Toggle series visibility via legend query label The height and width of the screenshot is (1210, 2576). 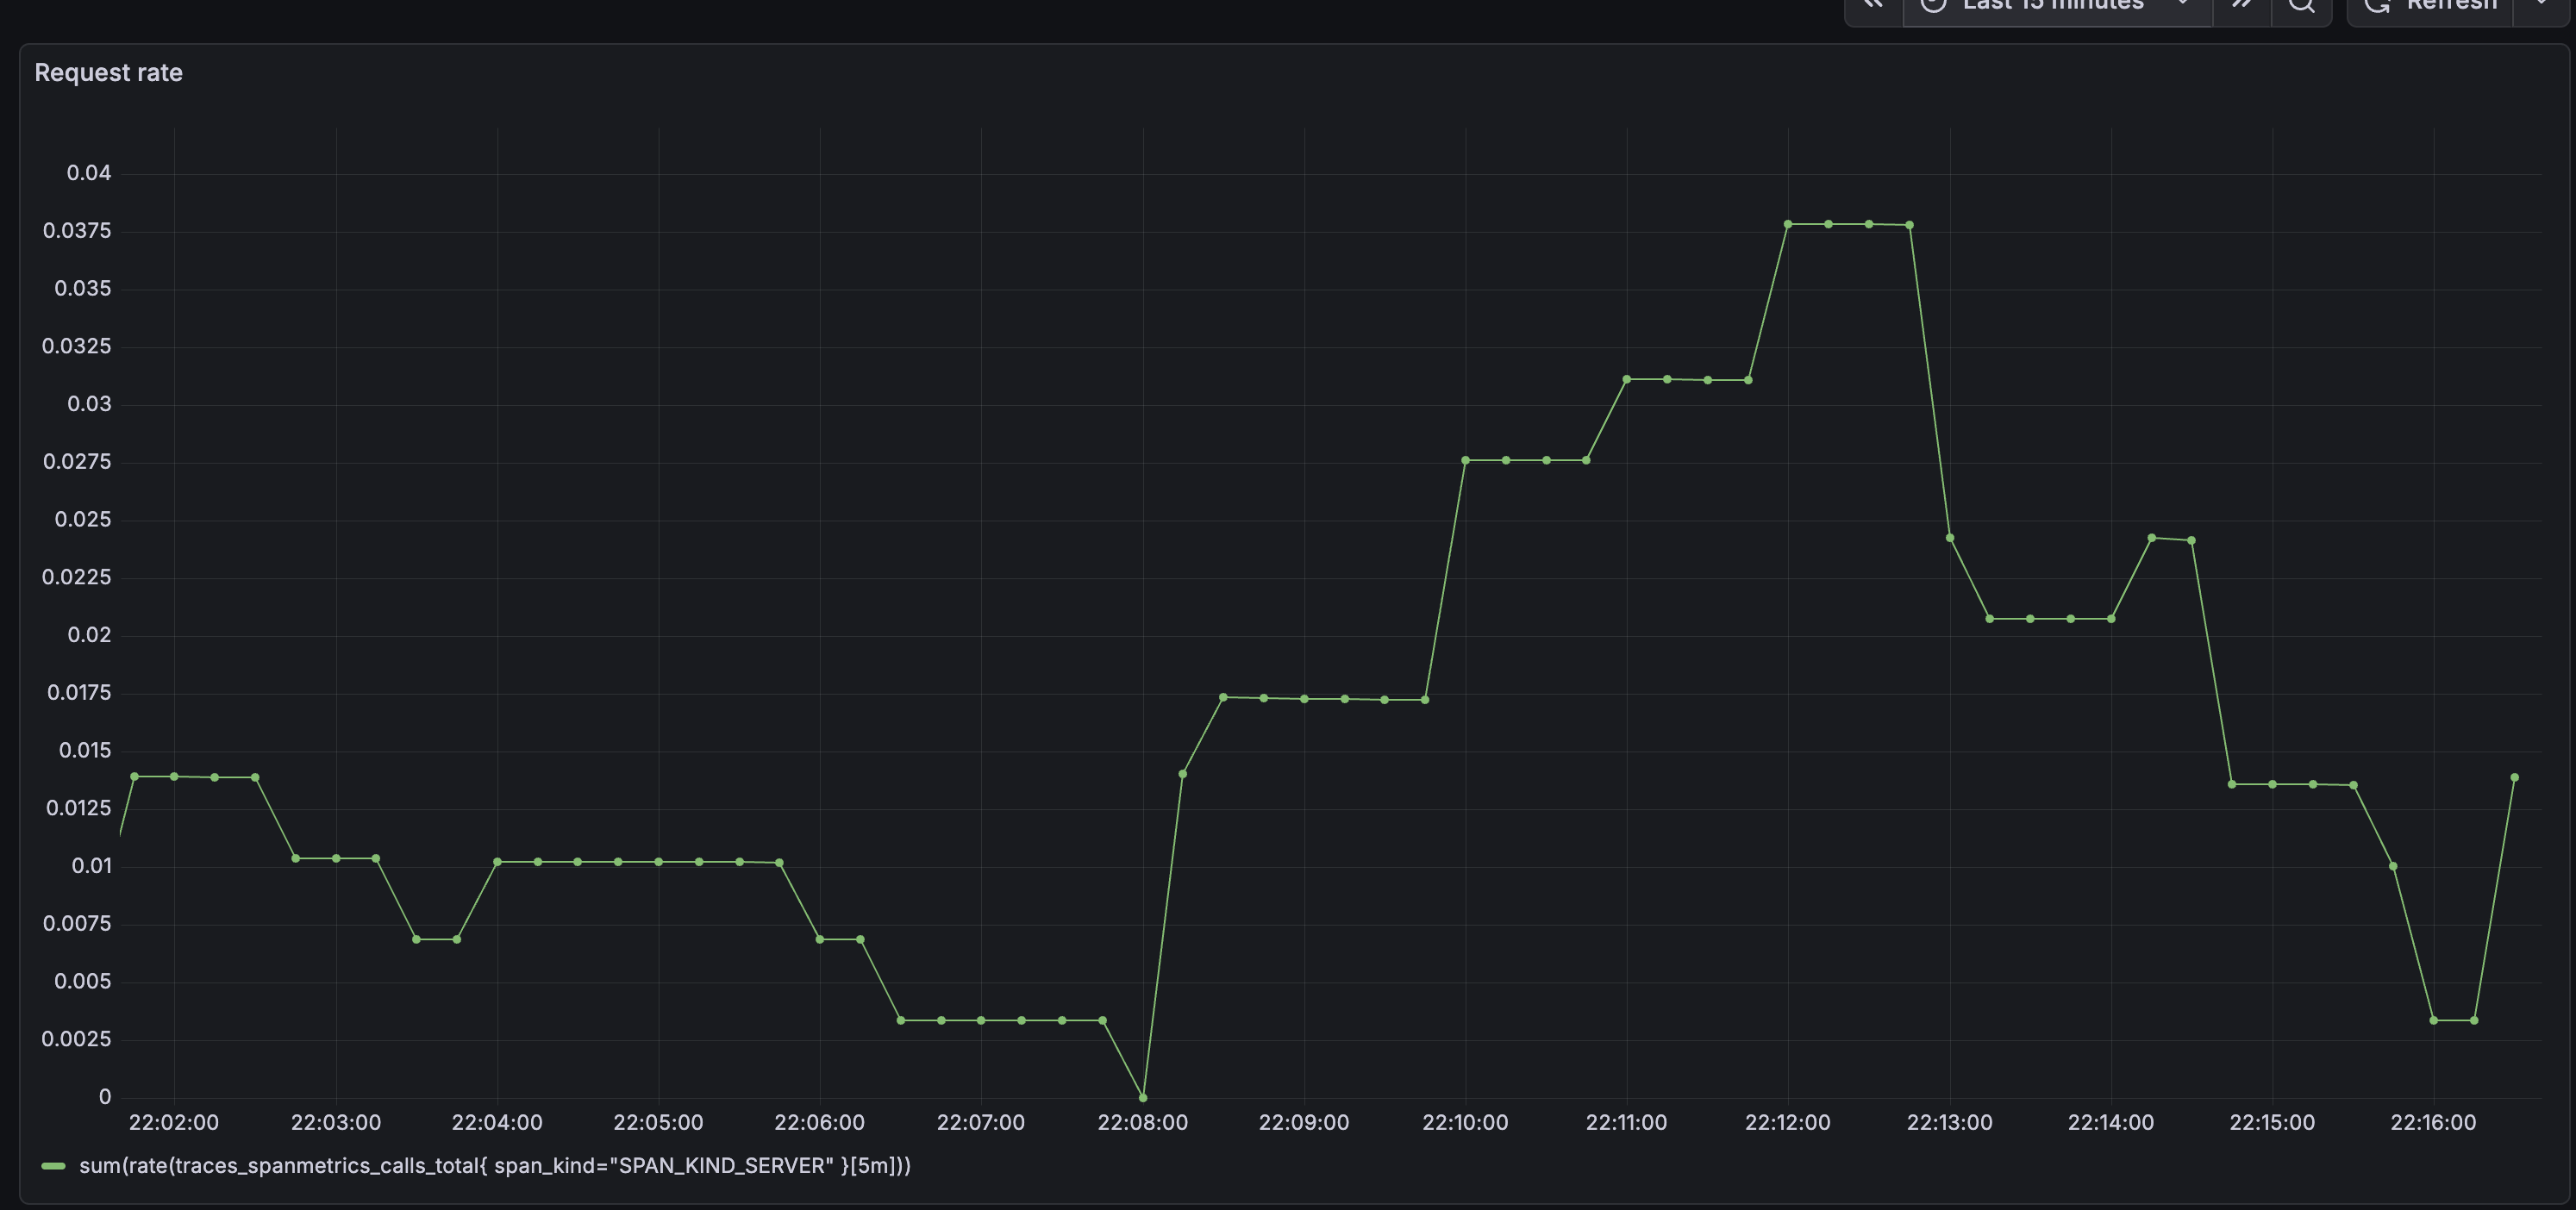coord(495,1165)
